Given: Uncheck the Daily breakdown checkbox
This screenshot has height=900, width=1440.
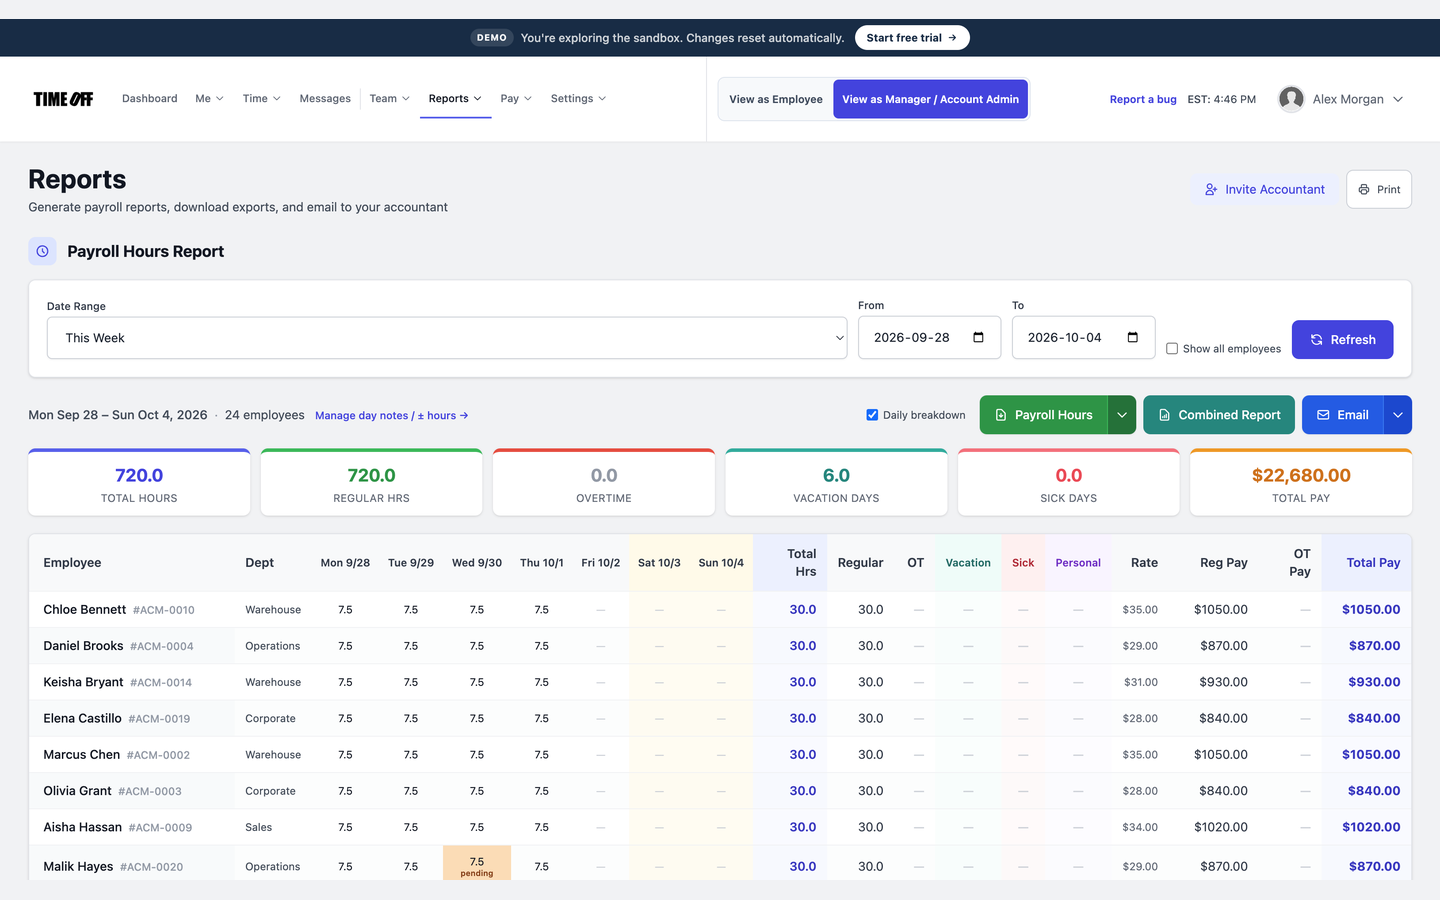Looking at the screenshot, I should click(872, 415).
